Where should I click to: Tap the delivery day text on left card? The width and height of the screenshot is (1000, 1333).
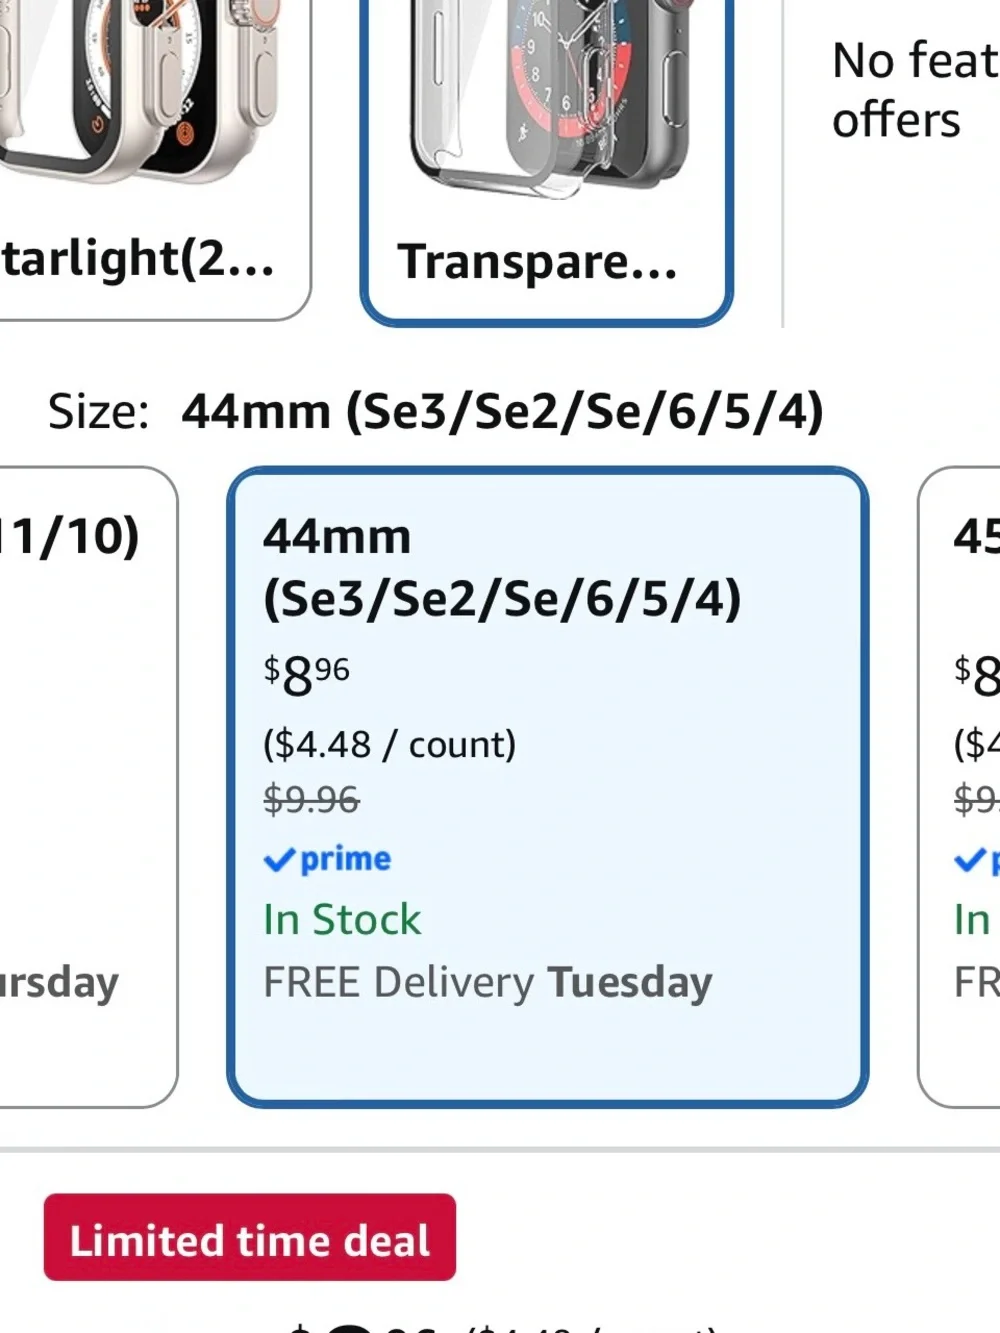pos(59,983)
